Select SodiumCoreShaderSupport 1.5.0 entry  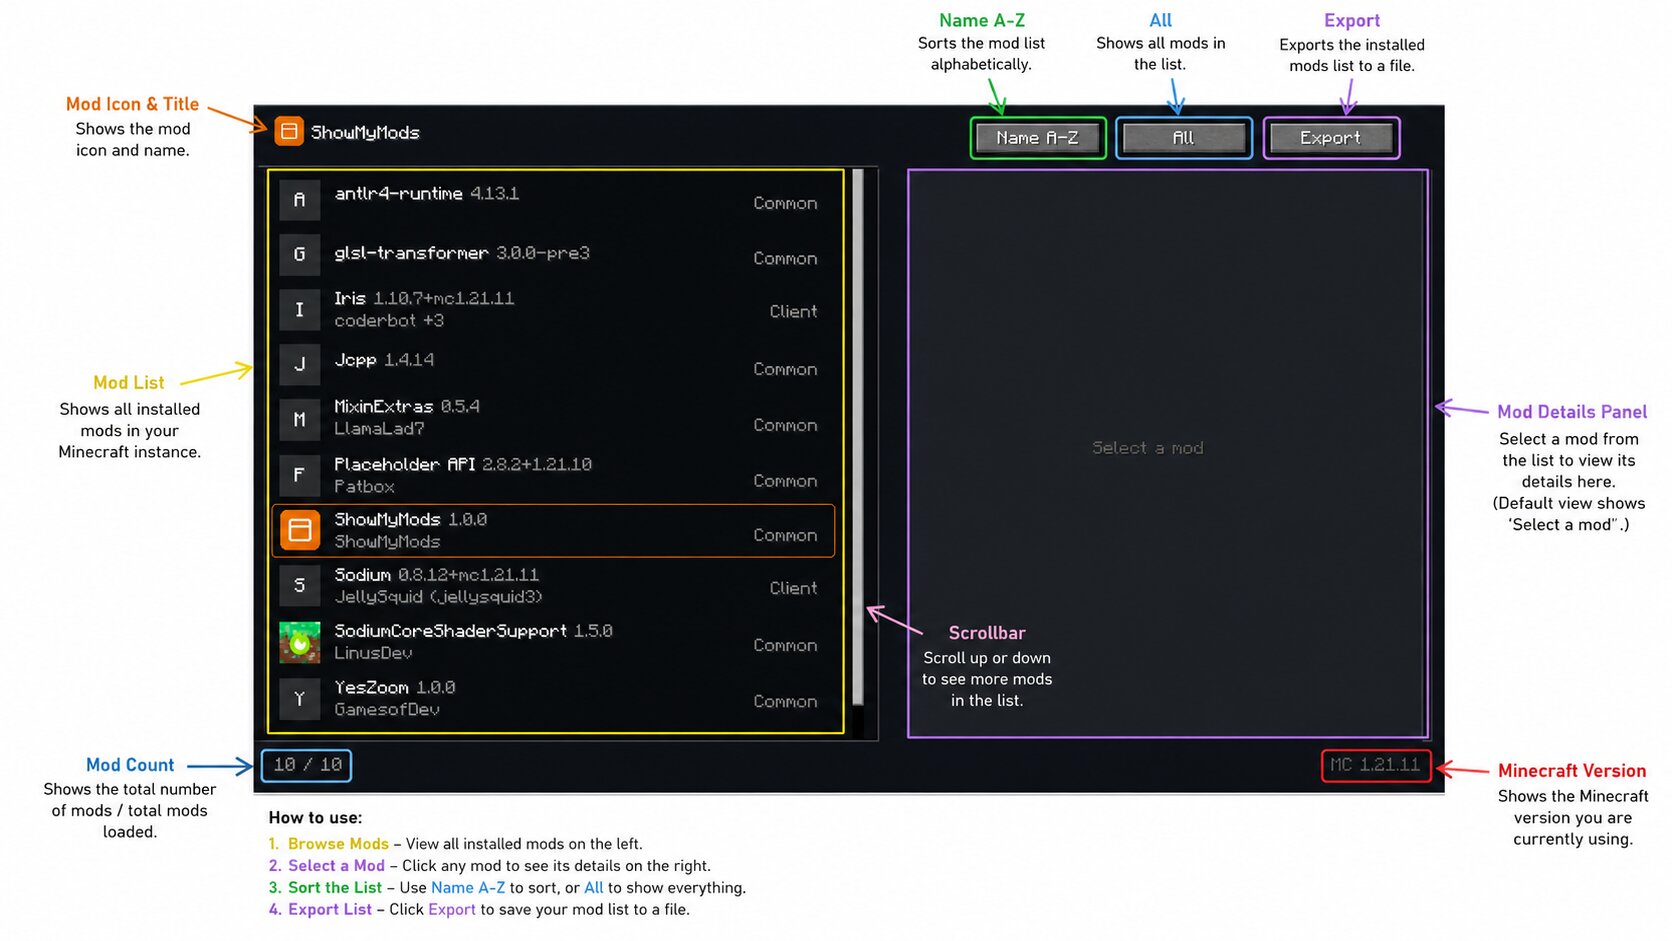tap(553, 642)
